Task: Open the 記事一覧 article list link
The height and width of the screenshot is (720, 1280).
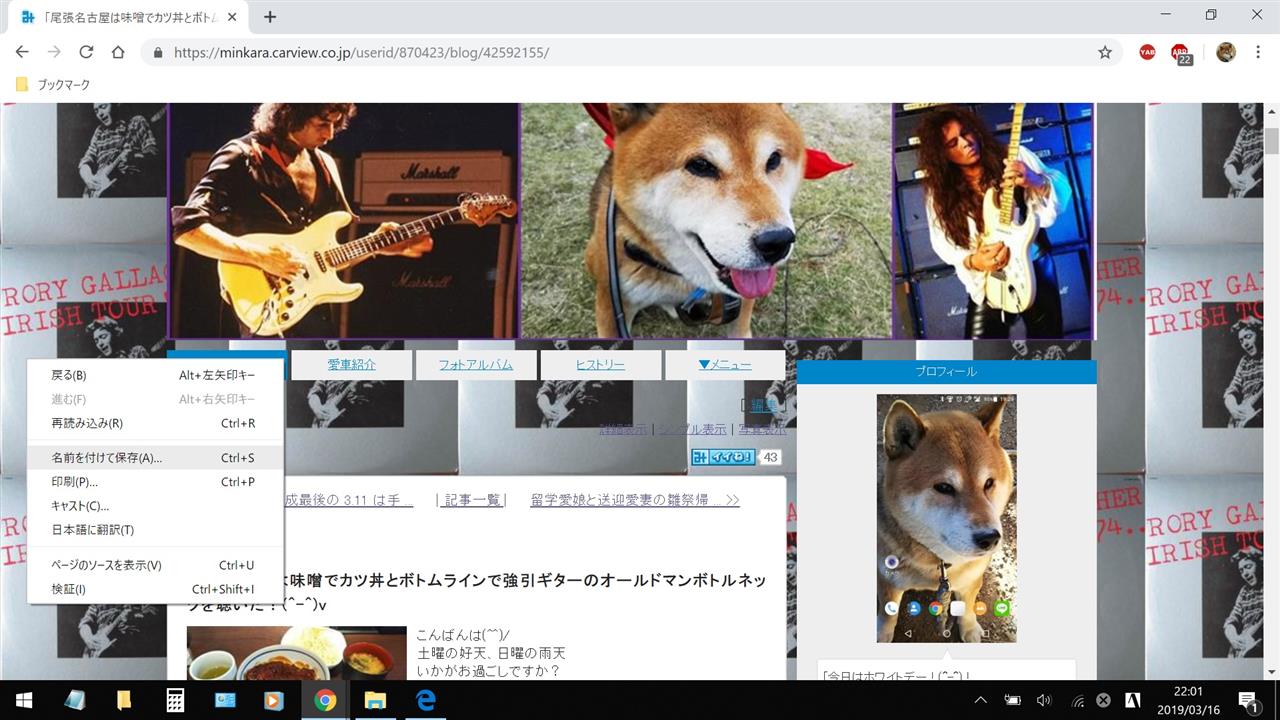Action: tap(474, 500)
